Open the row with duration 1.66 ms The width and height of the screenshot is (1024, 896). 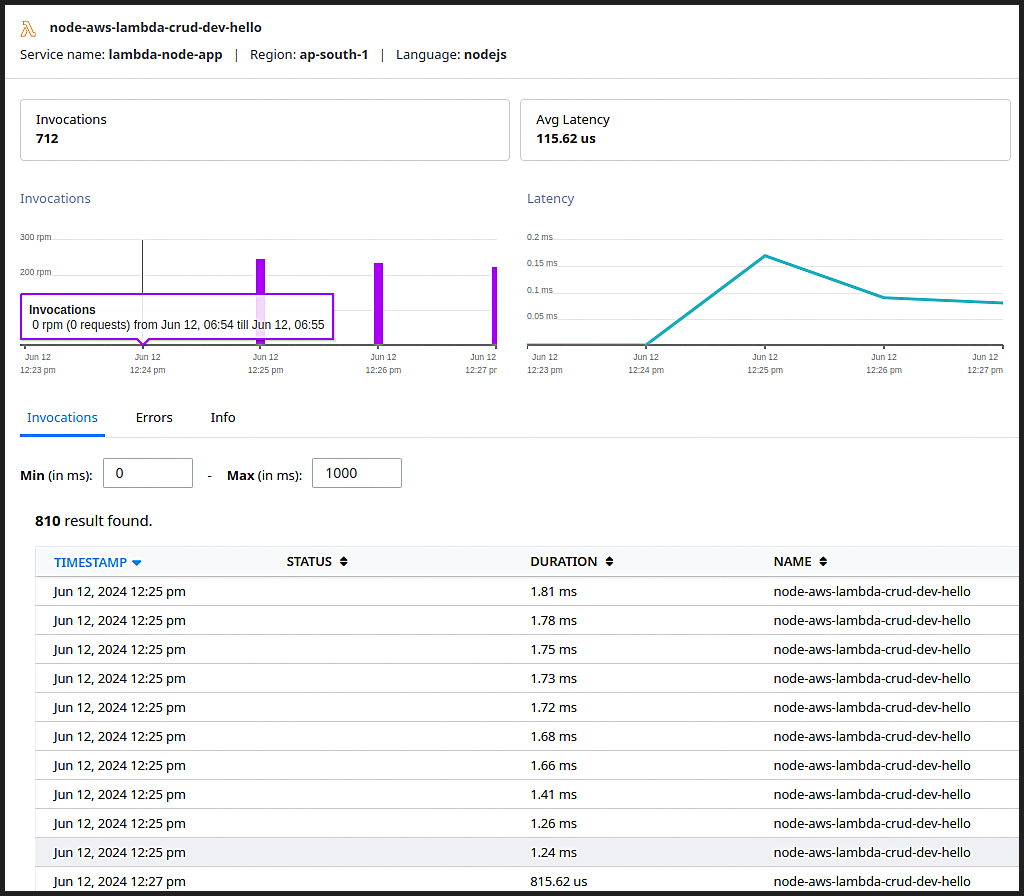tap(526, 765)
